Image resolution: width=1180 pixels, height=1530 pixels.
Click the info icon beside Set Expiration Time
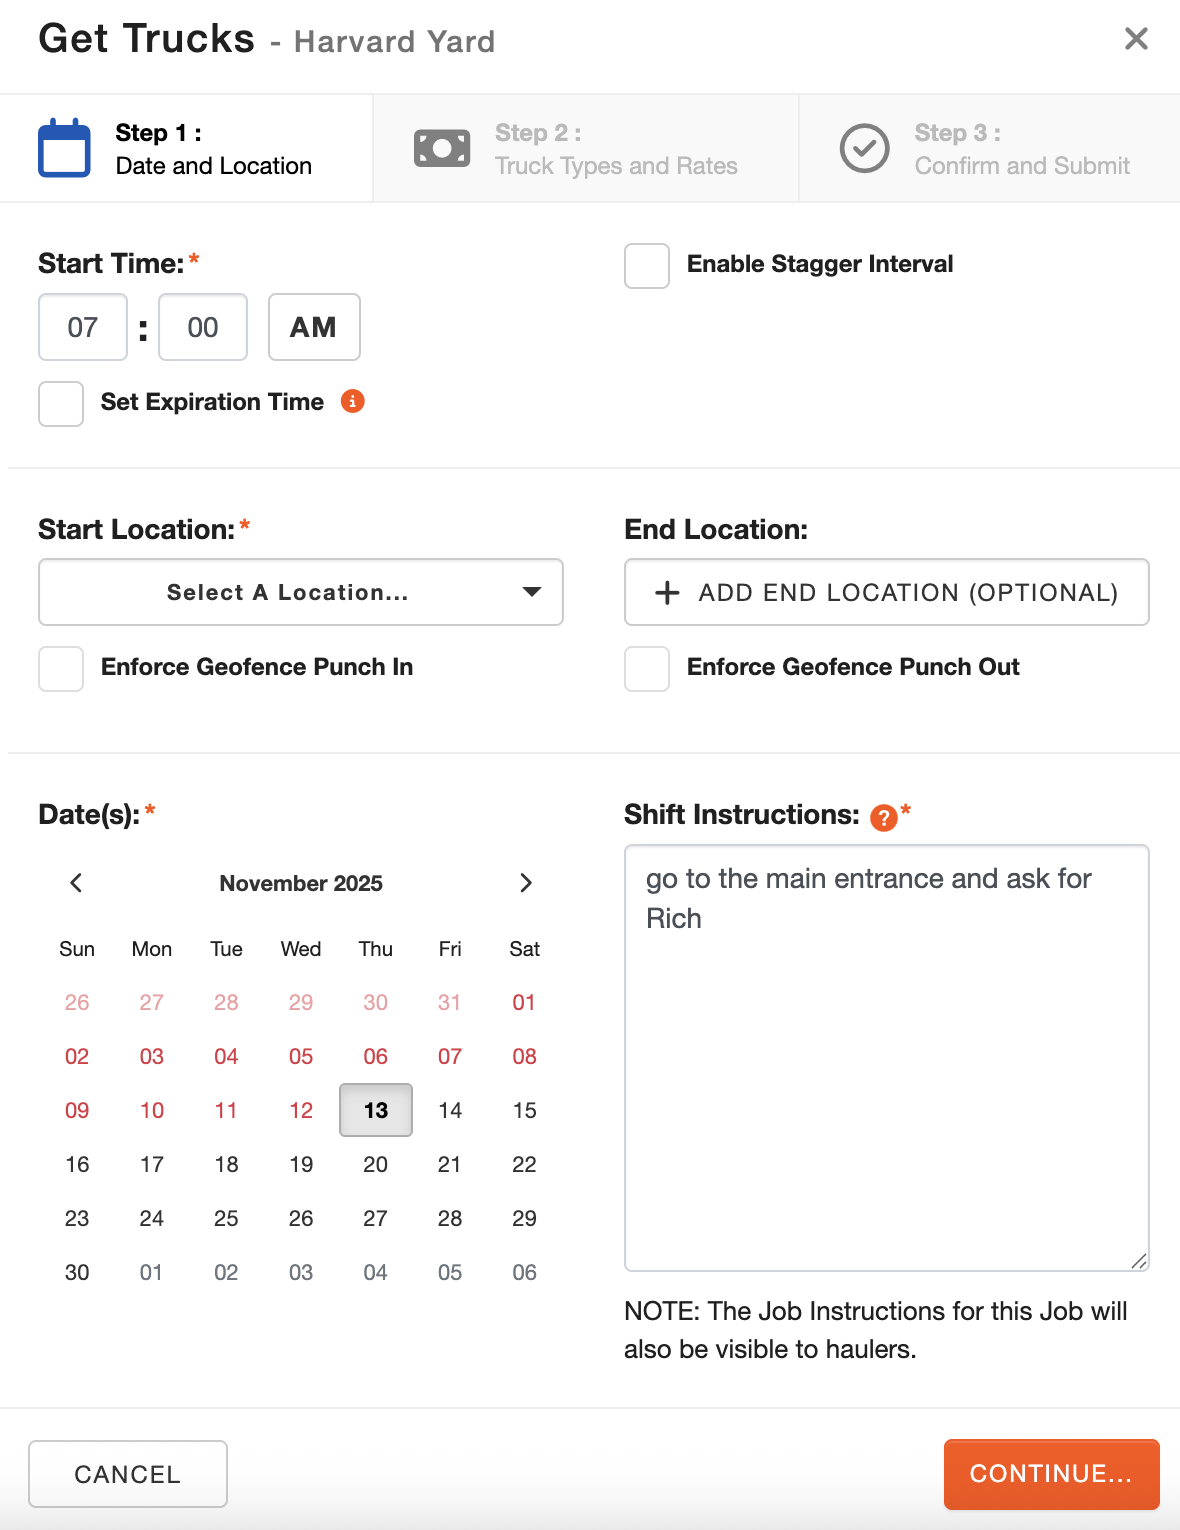(352, 401)
